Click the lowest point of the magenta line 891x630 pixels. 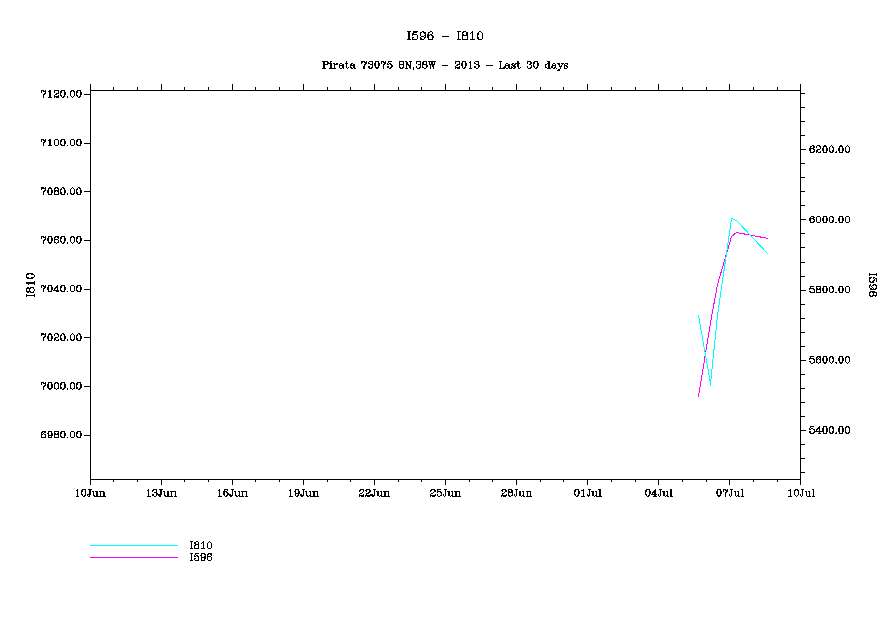click(x=698, y=397)
